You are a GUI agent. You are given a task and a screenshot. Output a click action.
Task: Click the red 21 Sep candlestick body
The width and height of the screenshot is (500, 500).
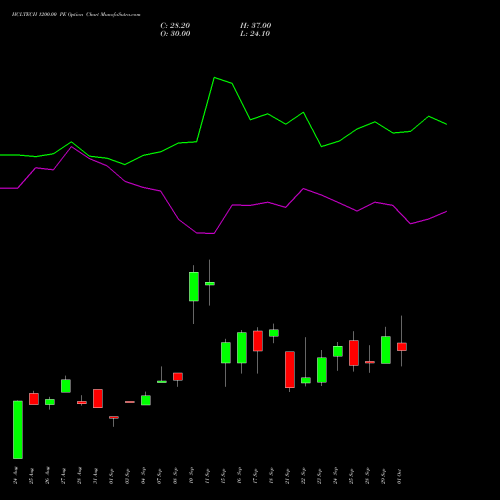[290, 369]
